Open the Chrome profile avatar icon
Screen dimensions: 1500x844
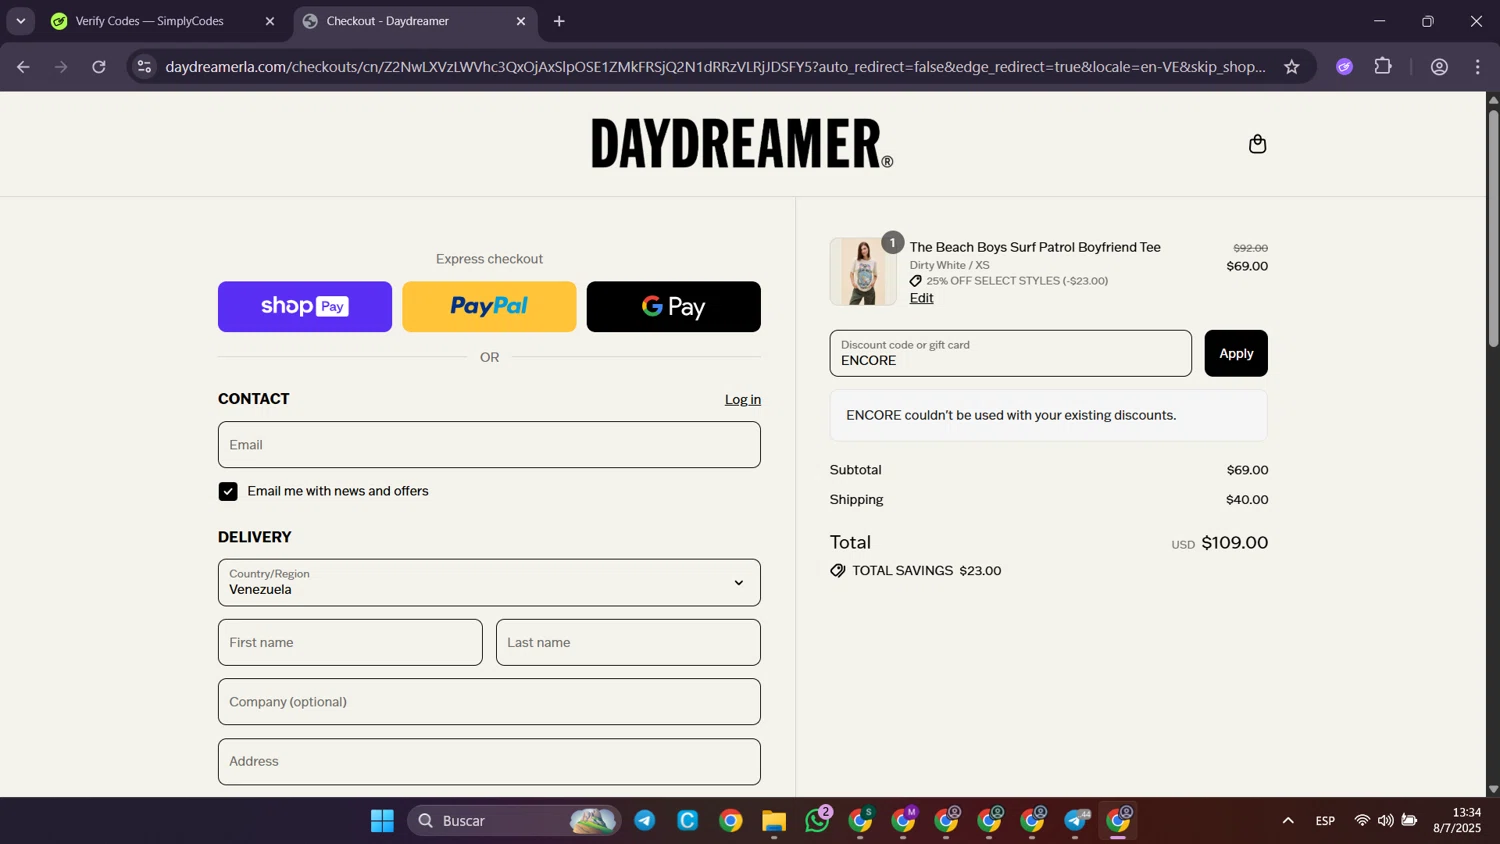point(1439,67)
